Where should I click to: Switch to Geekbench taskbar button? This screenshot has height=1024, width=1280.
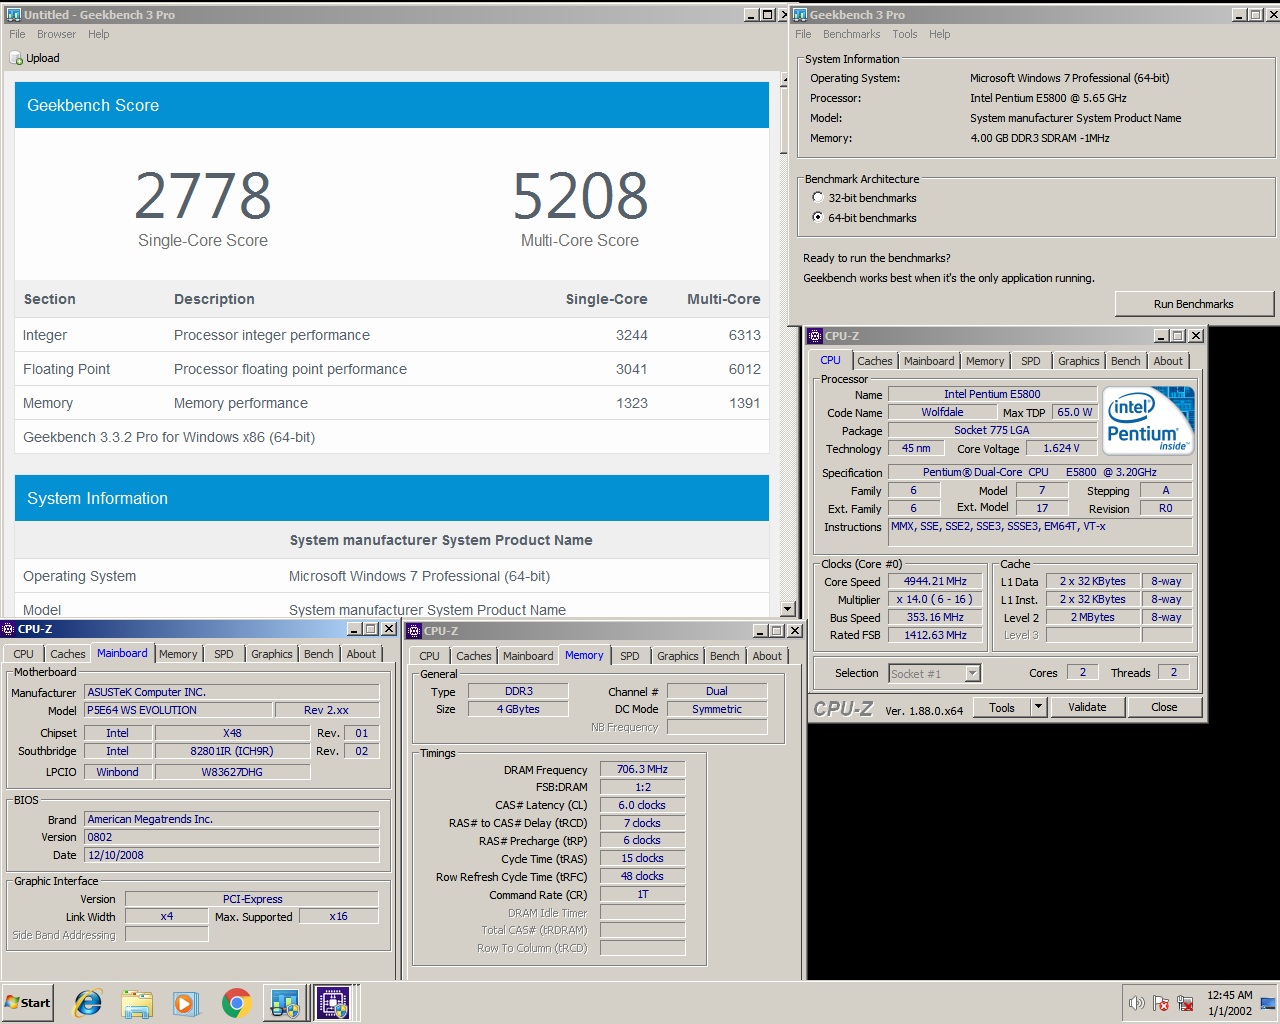tap(285, 1002)
